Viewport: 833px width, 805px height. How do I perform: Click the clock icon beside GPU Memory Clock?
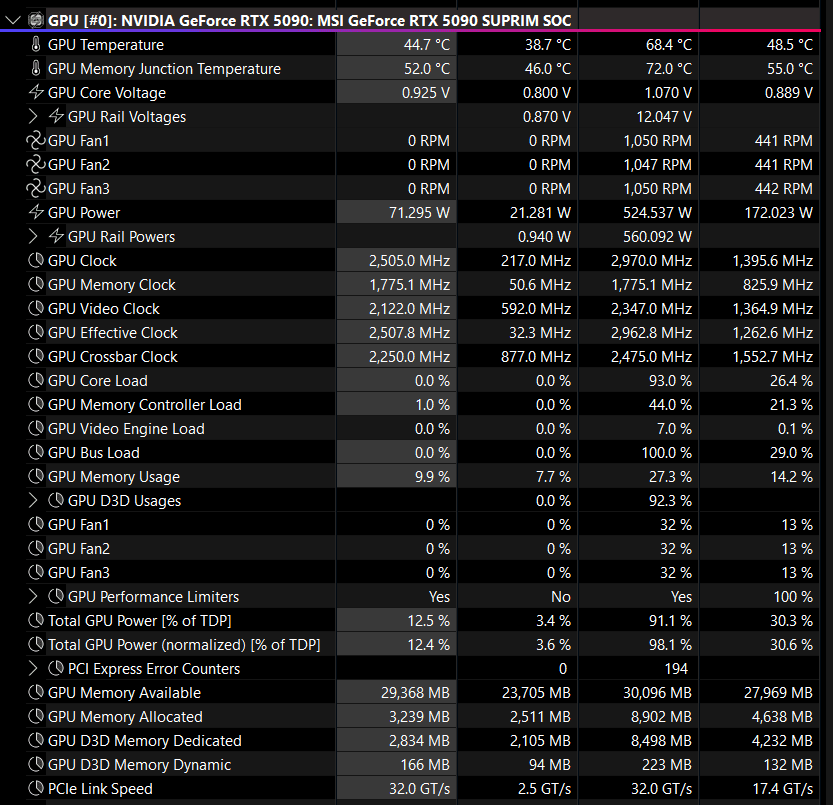coord(36,284)
